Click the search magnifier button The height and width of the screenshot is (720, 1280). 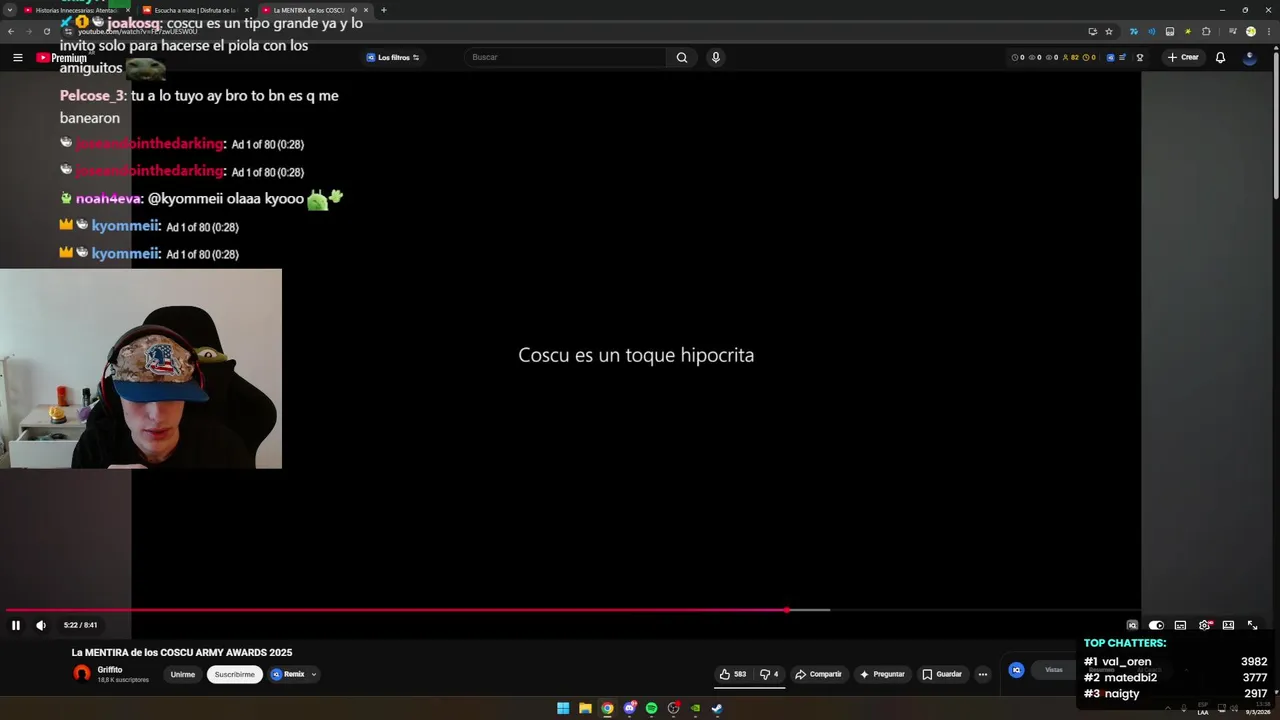tap(682, 57)
